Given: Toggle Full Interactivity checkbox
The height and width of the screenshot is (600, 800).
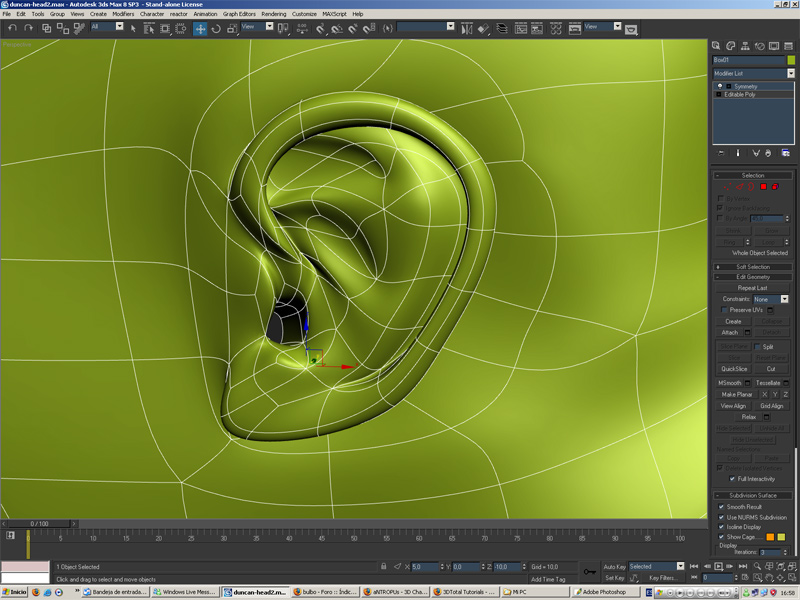Looking at the screenshot, I should [732, 479].
